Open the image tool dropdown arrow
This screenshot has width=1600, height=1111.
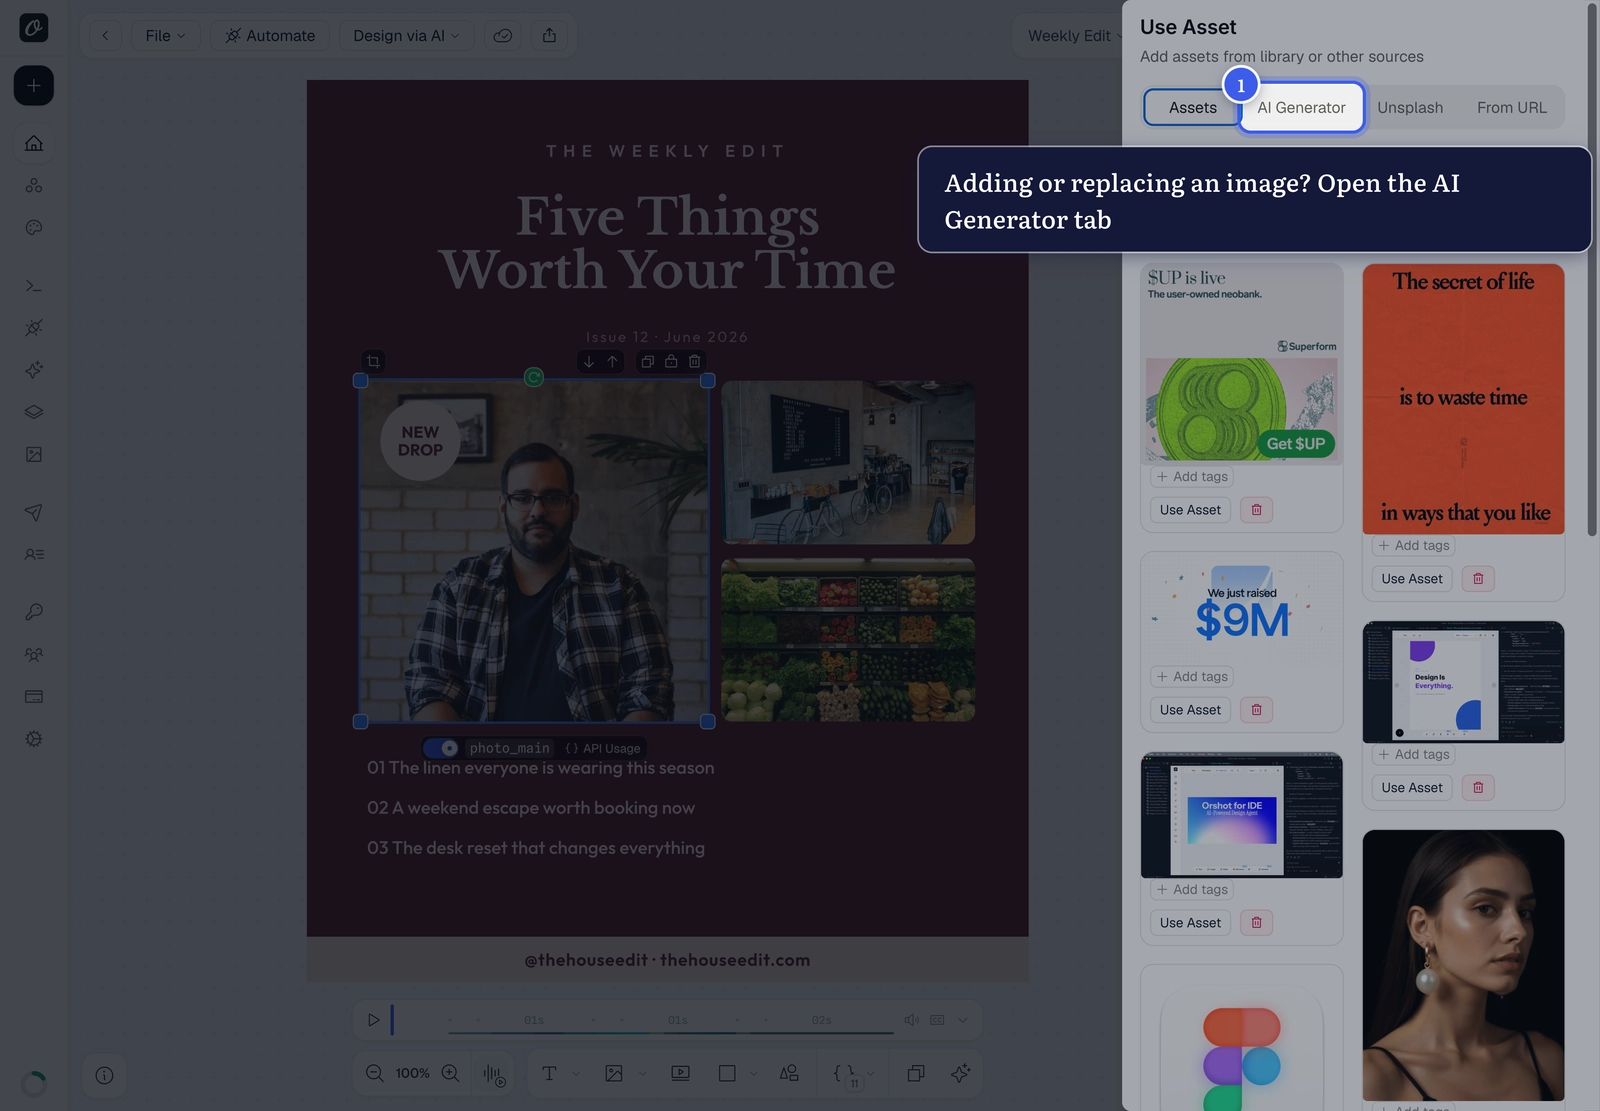tap(642, 1074)
